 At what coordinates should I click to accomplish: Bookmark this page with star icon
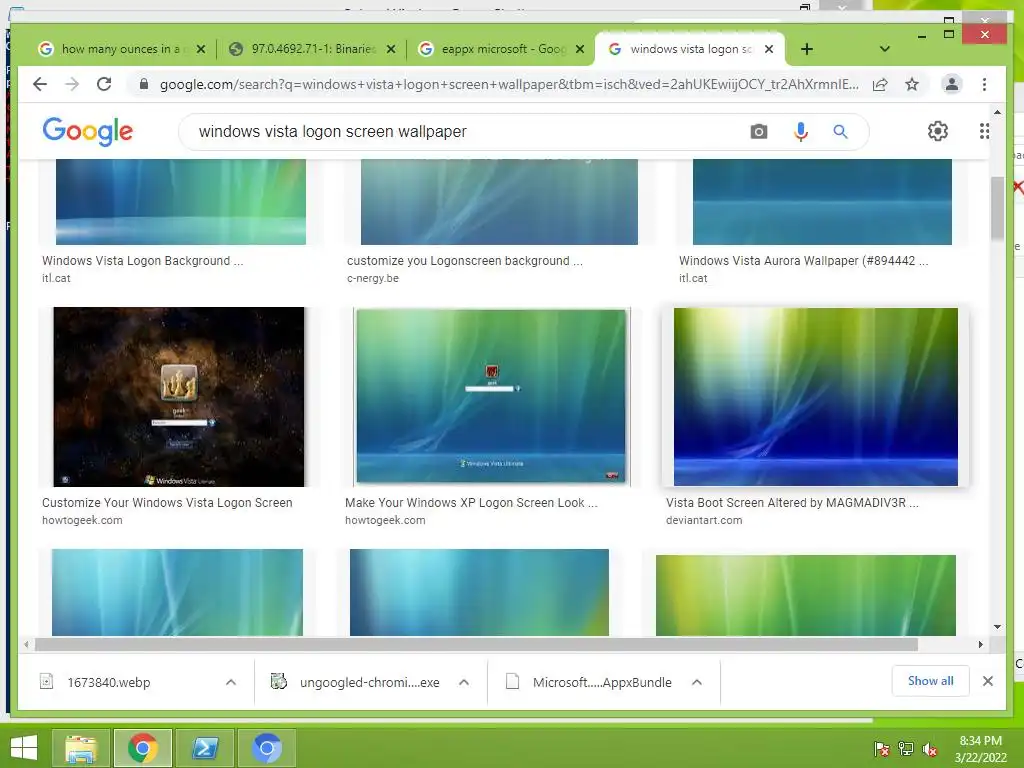pos(912,84)
